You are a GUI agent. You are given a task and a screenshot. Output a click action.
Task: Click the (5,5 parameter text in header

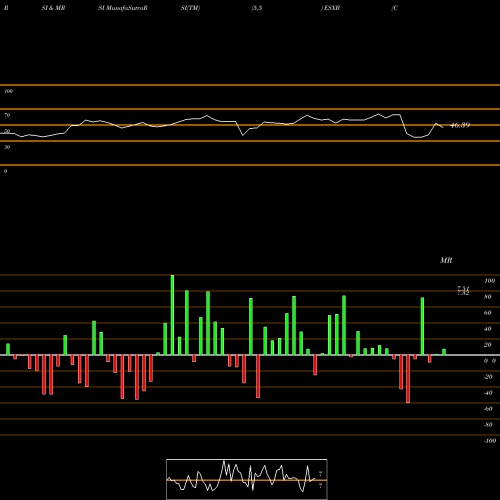pos(257,8)
